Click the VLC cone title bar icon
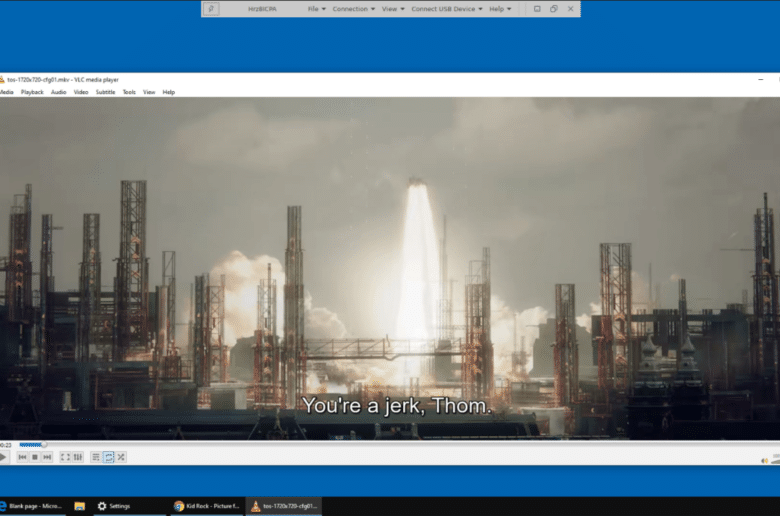 [2, 80]
